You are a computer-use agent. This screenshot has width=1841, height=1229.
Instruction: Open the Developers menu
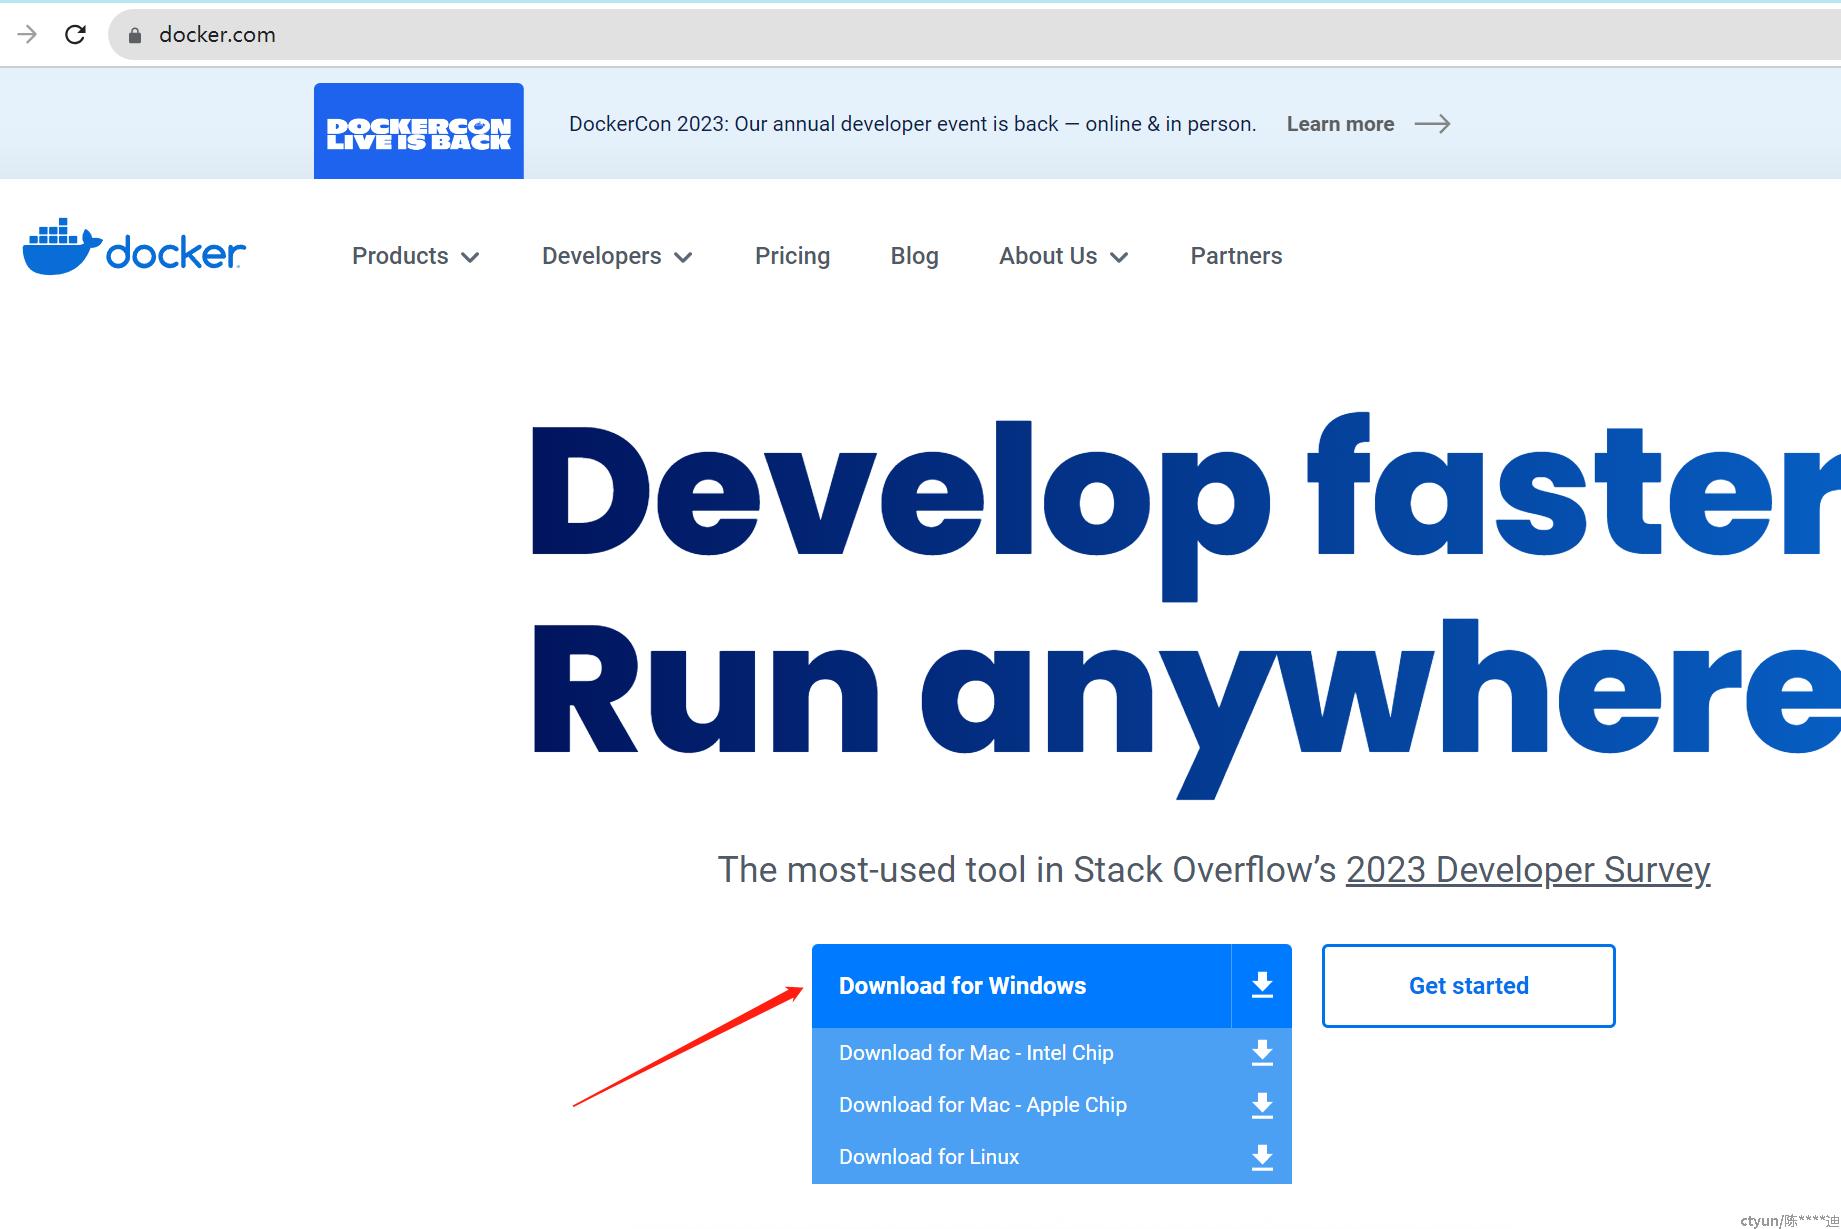[601, 256]
